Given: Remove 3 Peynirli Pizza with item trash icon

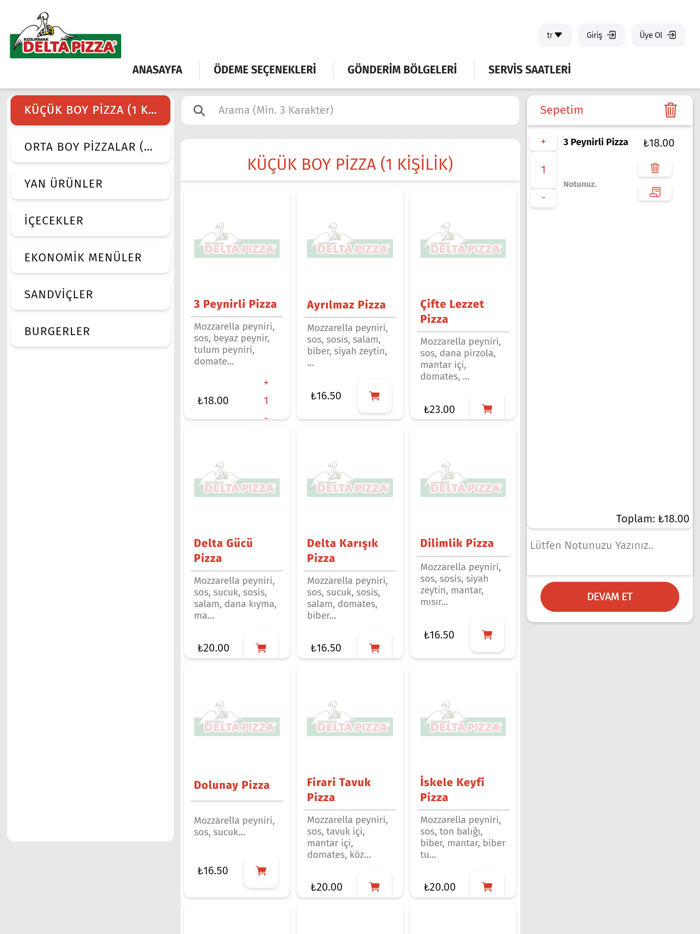Looking at the screenshot, I should 655,168.
